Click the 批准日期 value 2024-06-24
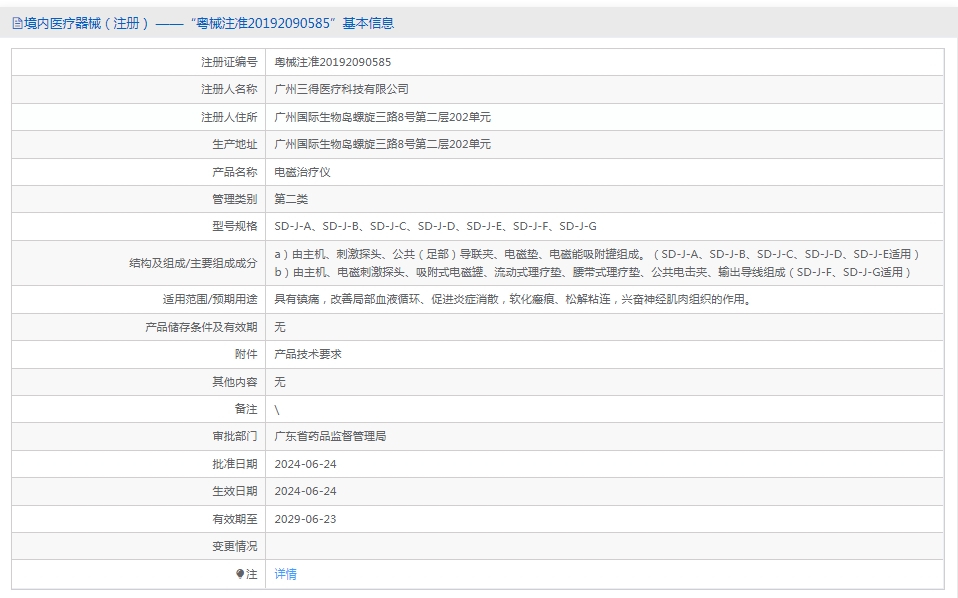The height and width of the screenshot is (598, 958). click(x=305, y=464)
